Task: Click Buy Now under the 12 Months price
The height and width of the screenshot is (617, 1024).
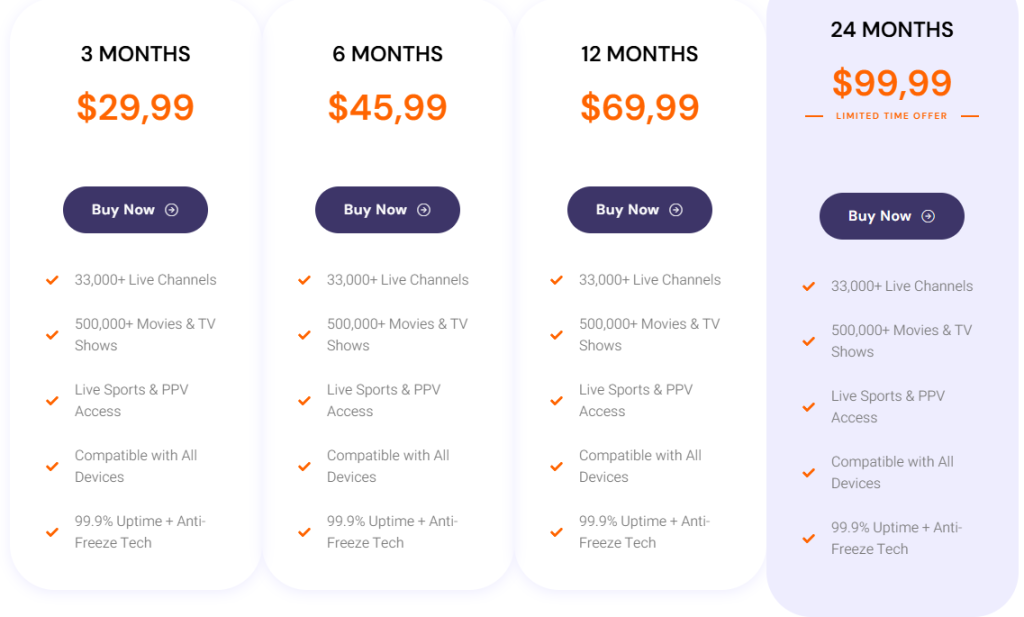Action: click(x=639, y=210)
